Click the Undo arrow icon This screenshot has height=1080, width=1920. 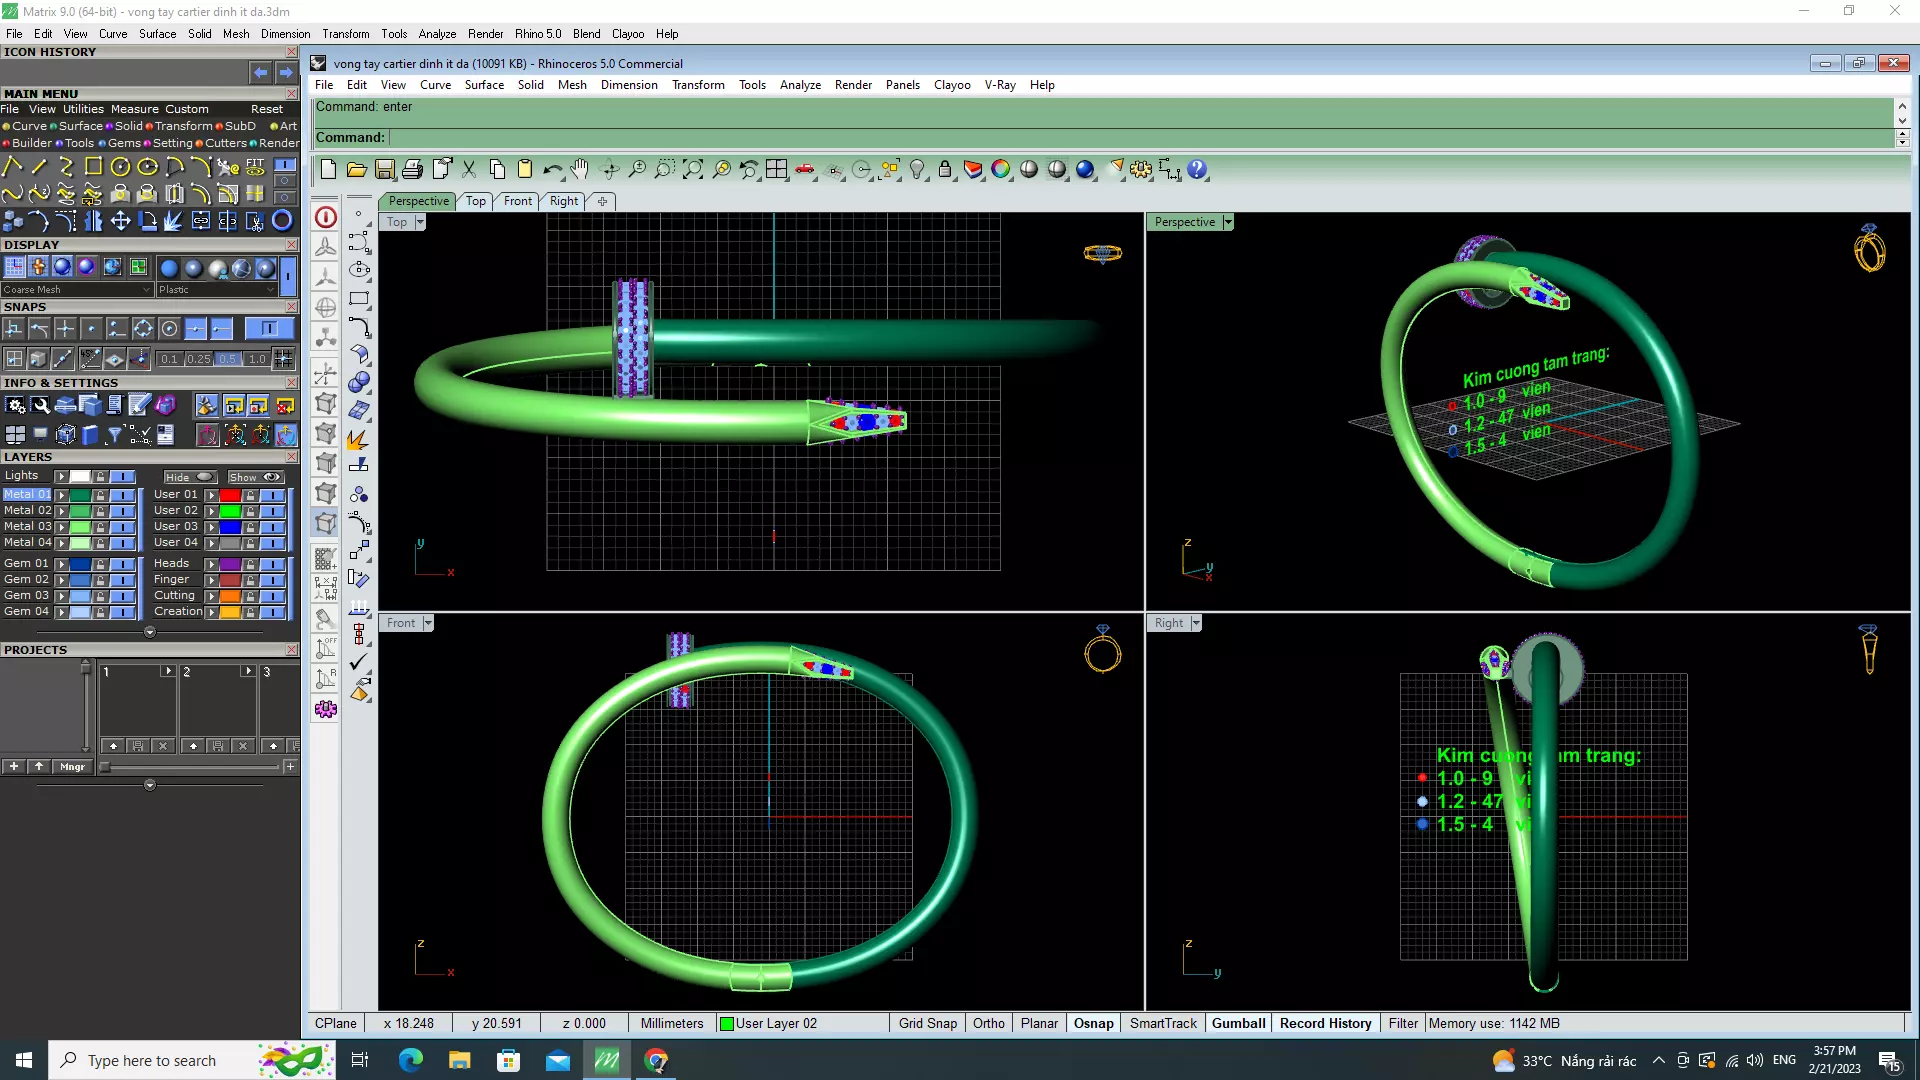click(551, 170)
